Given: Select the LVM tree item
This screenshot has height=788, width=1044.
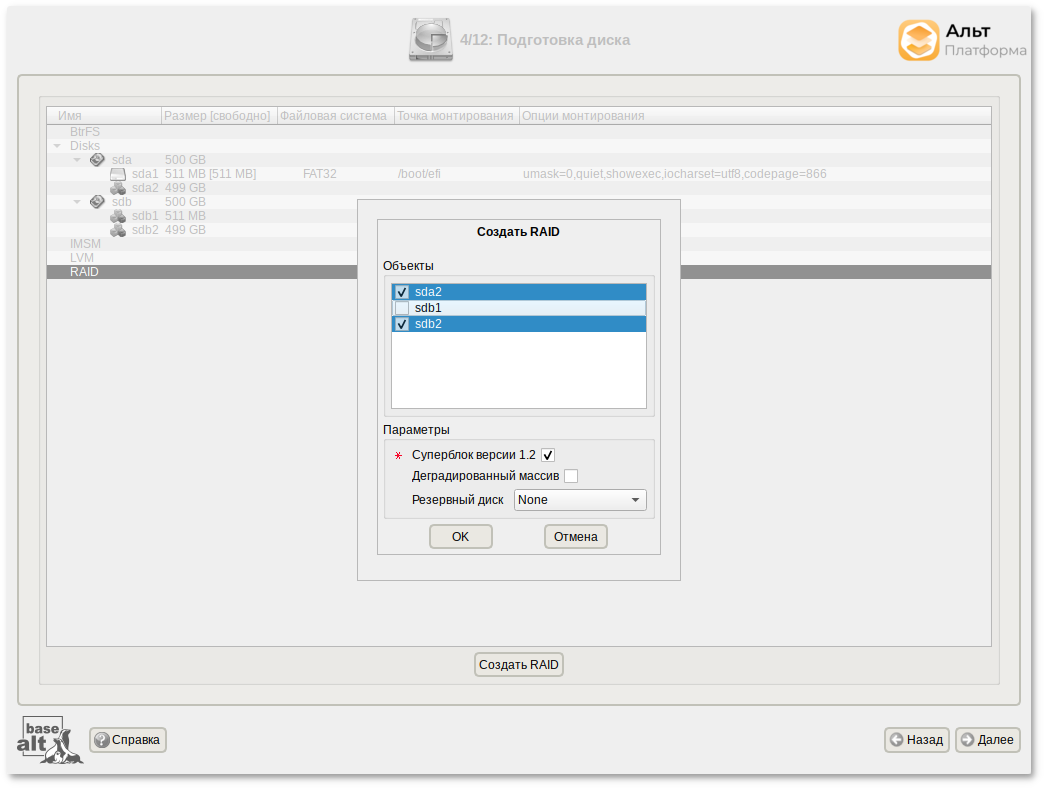Looking at the screenshot, I should tap(82, 258).
